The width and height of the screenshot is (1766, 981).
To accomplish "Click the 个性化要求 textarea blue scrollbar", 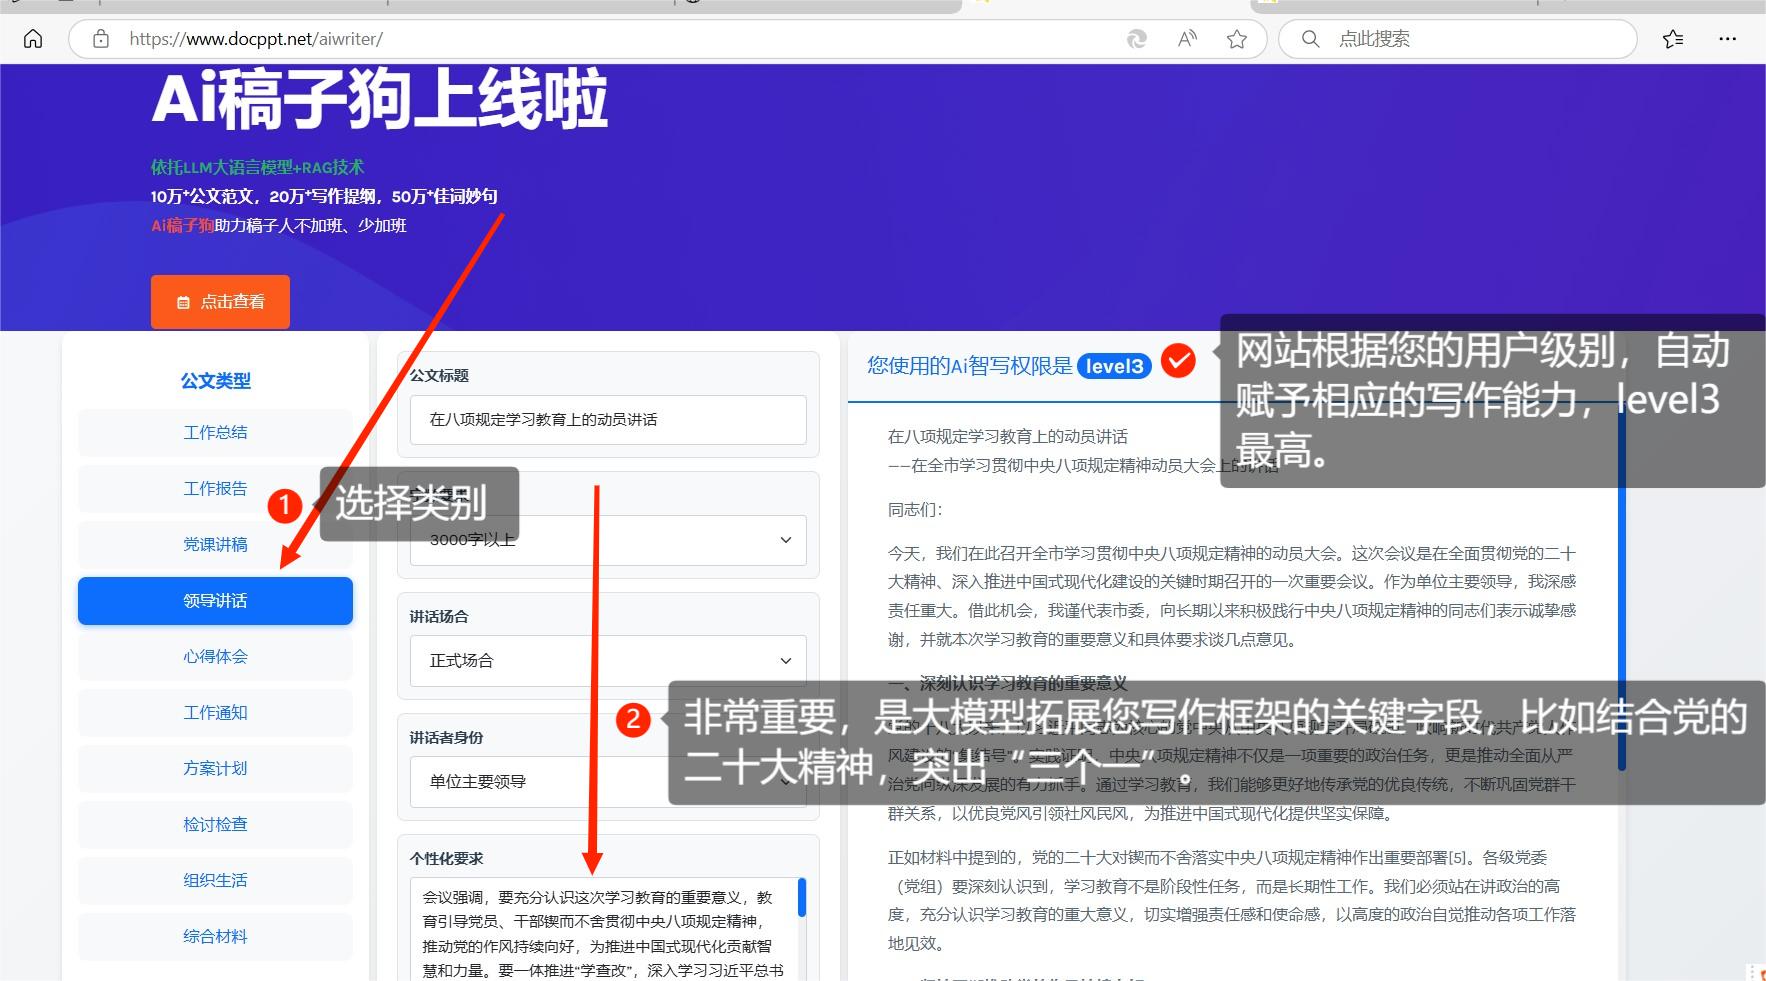I will 802,897.
